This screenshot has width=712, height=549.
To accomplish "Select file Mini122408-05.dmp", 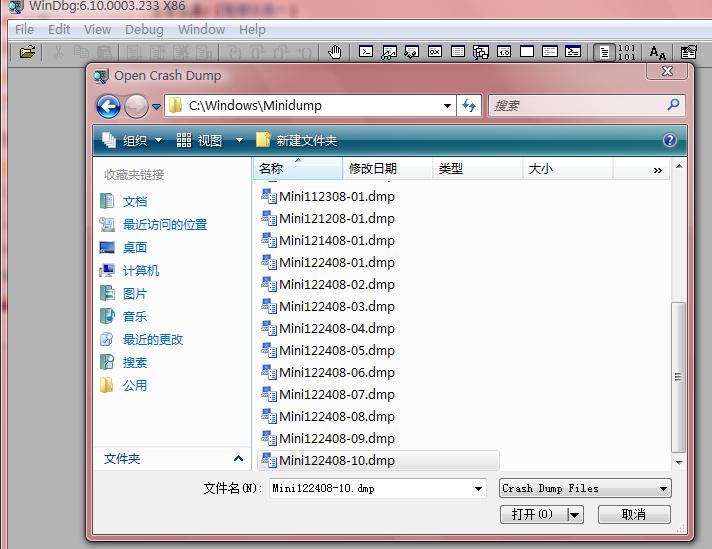I will (x=328, y=351).
